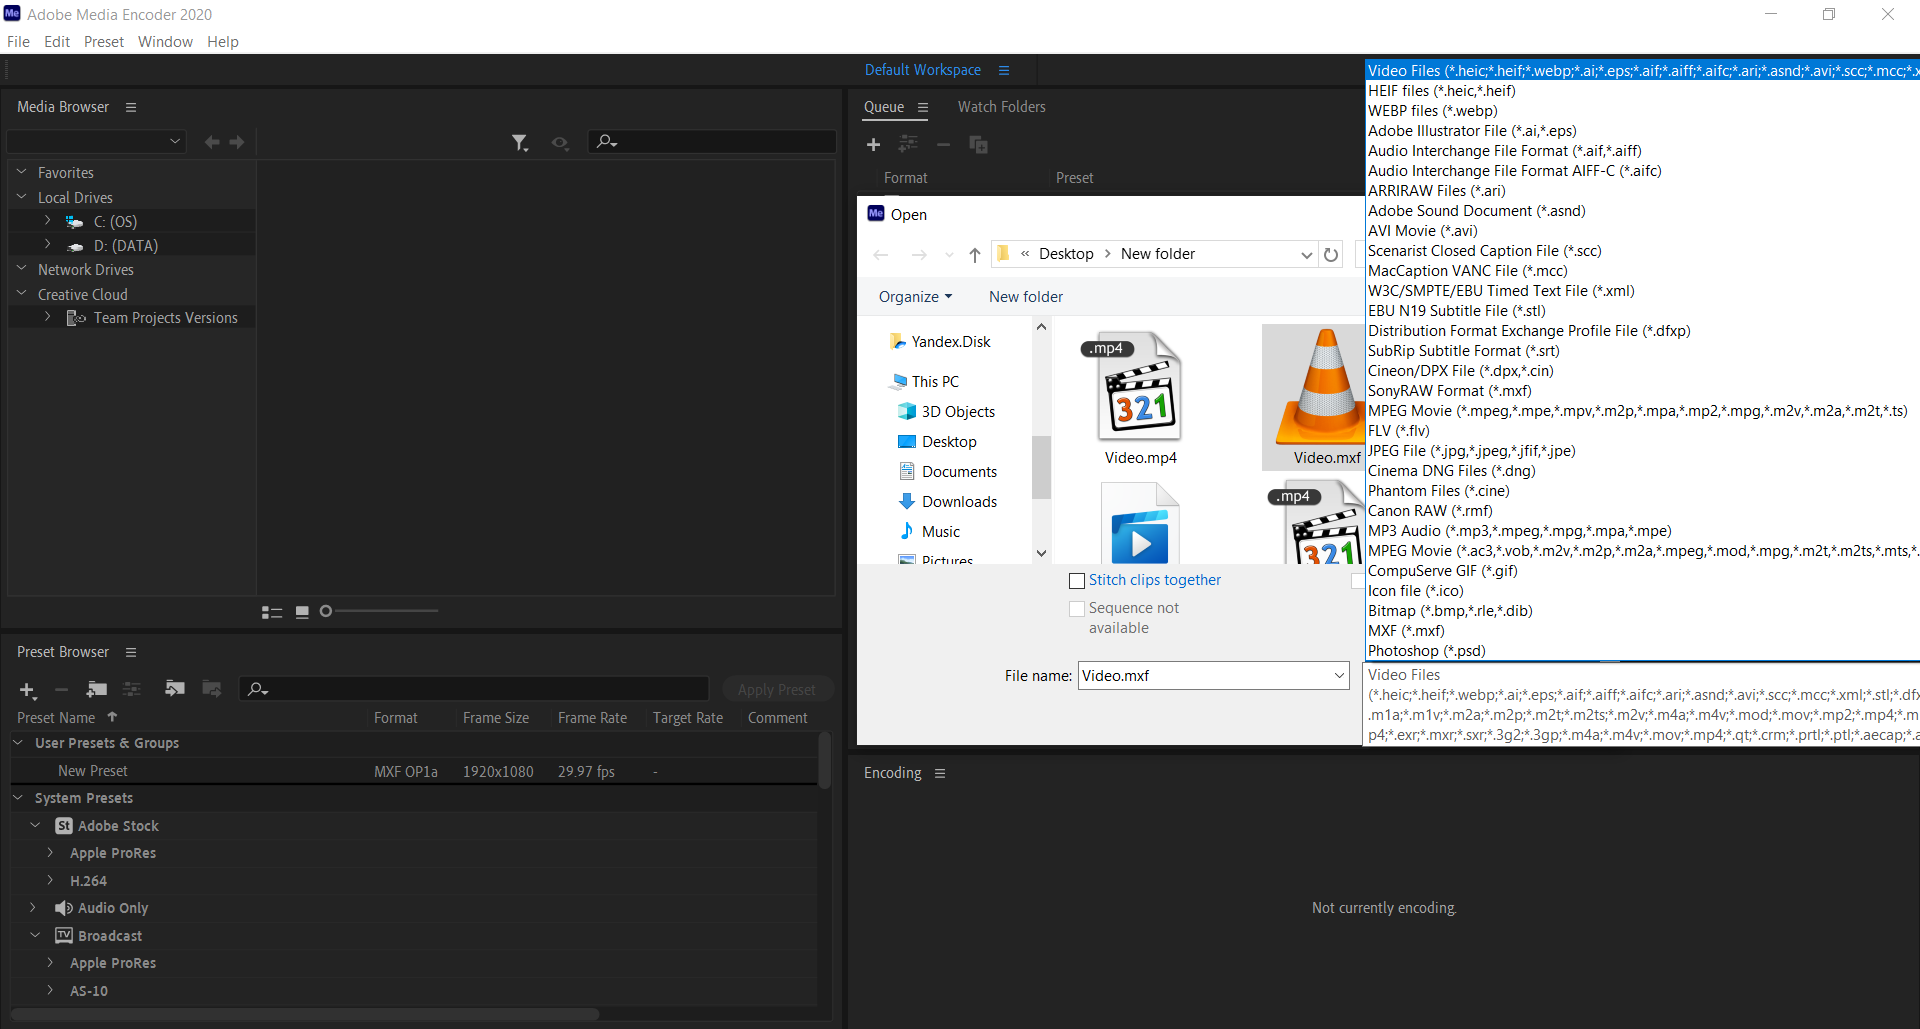
Task: Click the New folder button
Action: 1025,297
